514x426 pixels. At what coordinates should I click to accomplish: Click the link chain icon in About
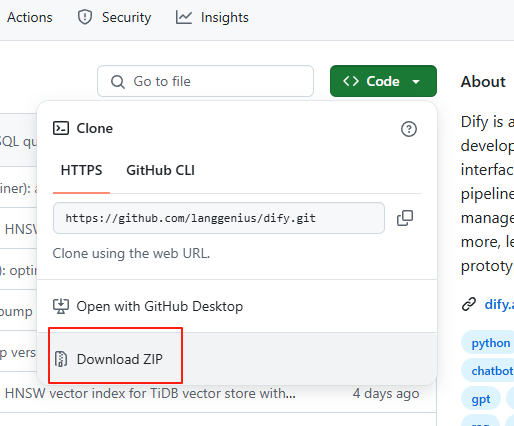(x=469, y=304)
